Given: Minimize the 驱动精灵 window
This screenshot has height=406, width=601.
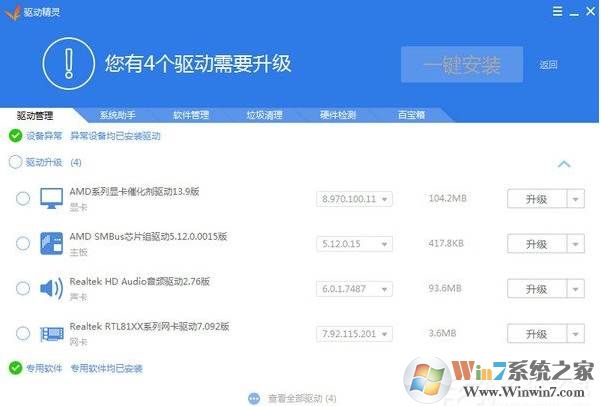Looking at the screenshot, I should click(574, 12).
